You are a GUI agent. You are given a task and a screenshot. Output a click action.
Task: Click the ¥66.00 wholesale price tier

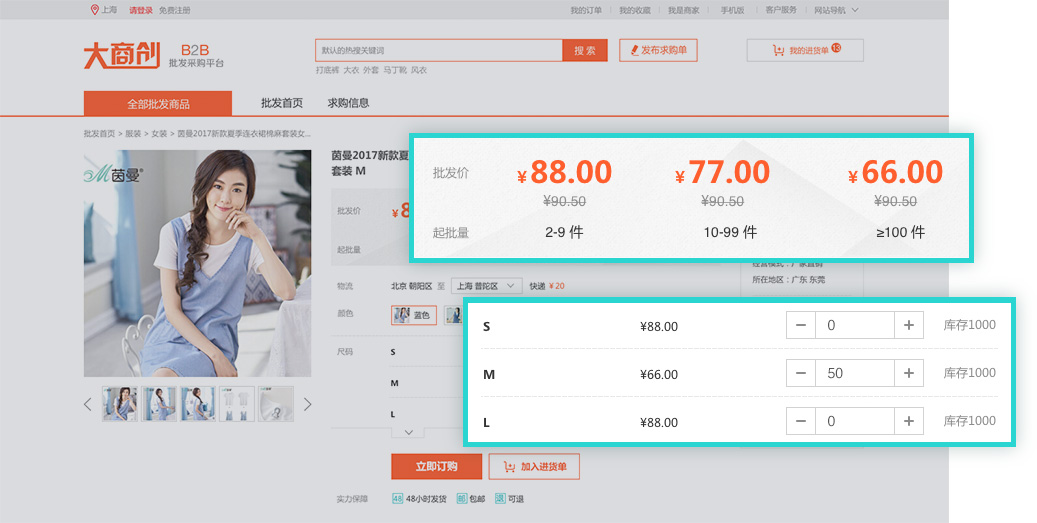tap(895, 173)
